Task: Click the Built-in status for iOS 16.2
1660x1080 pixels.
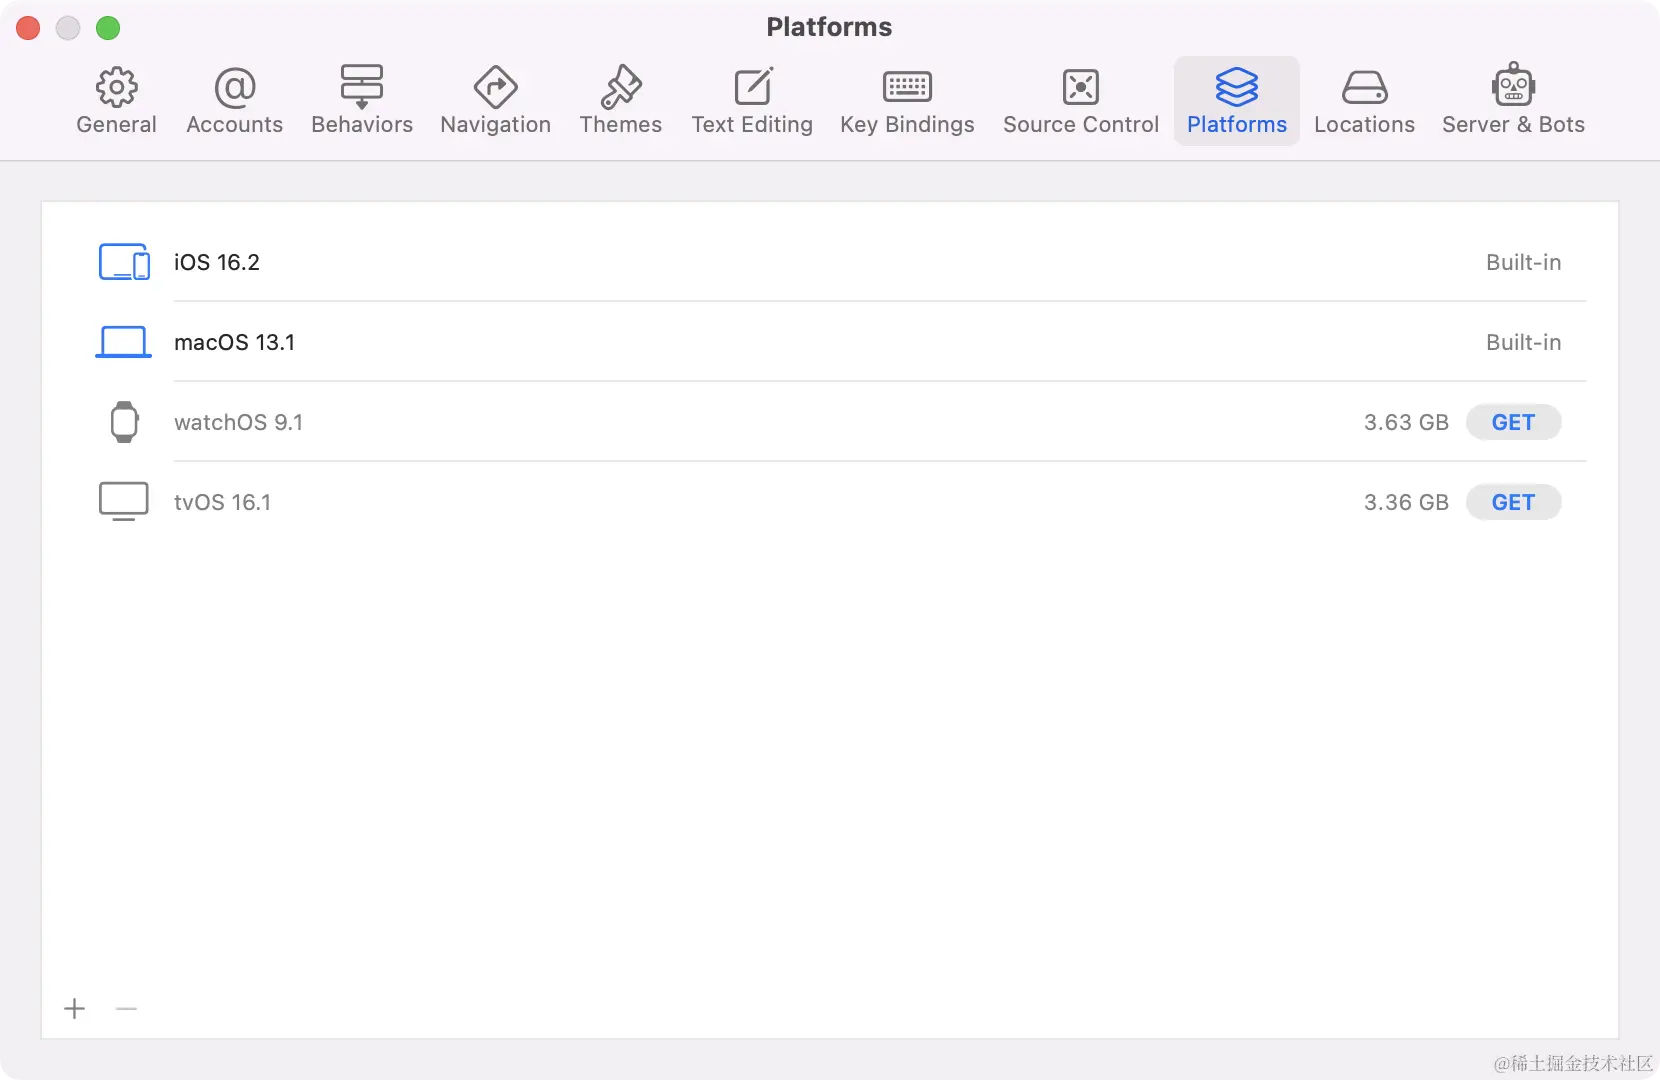Action: pos(1523,262)
